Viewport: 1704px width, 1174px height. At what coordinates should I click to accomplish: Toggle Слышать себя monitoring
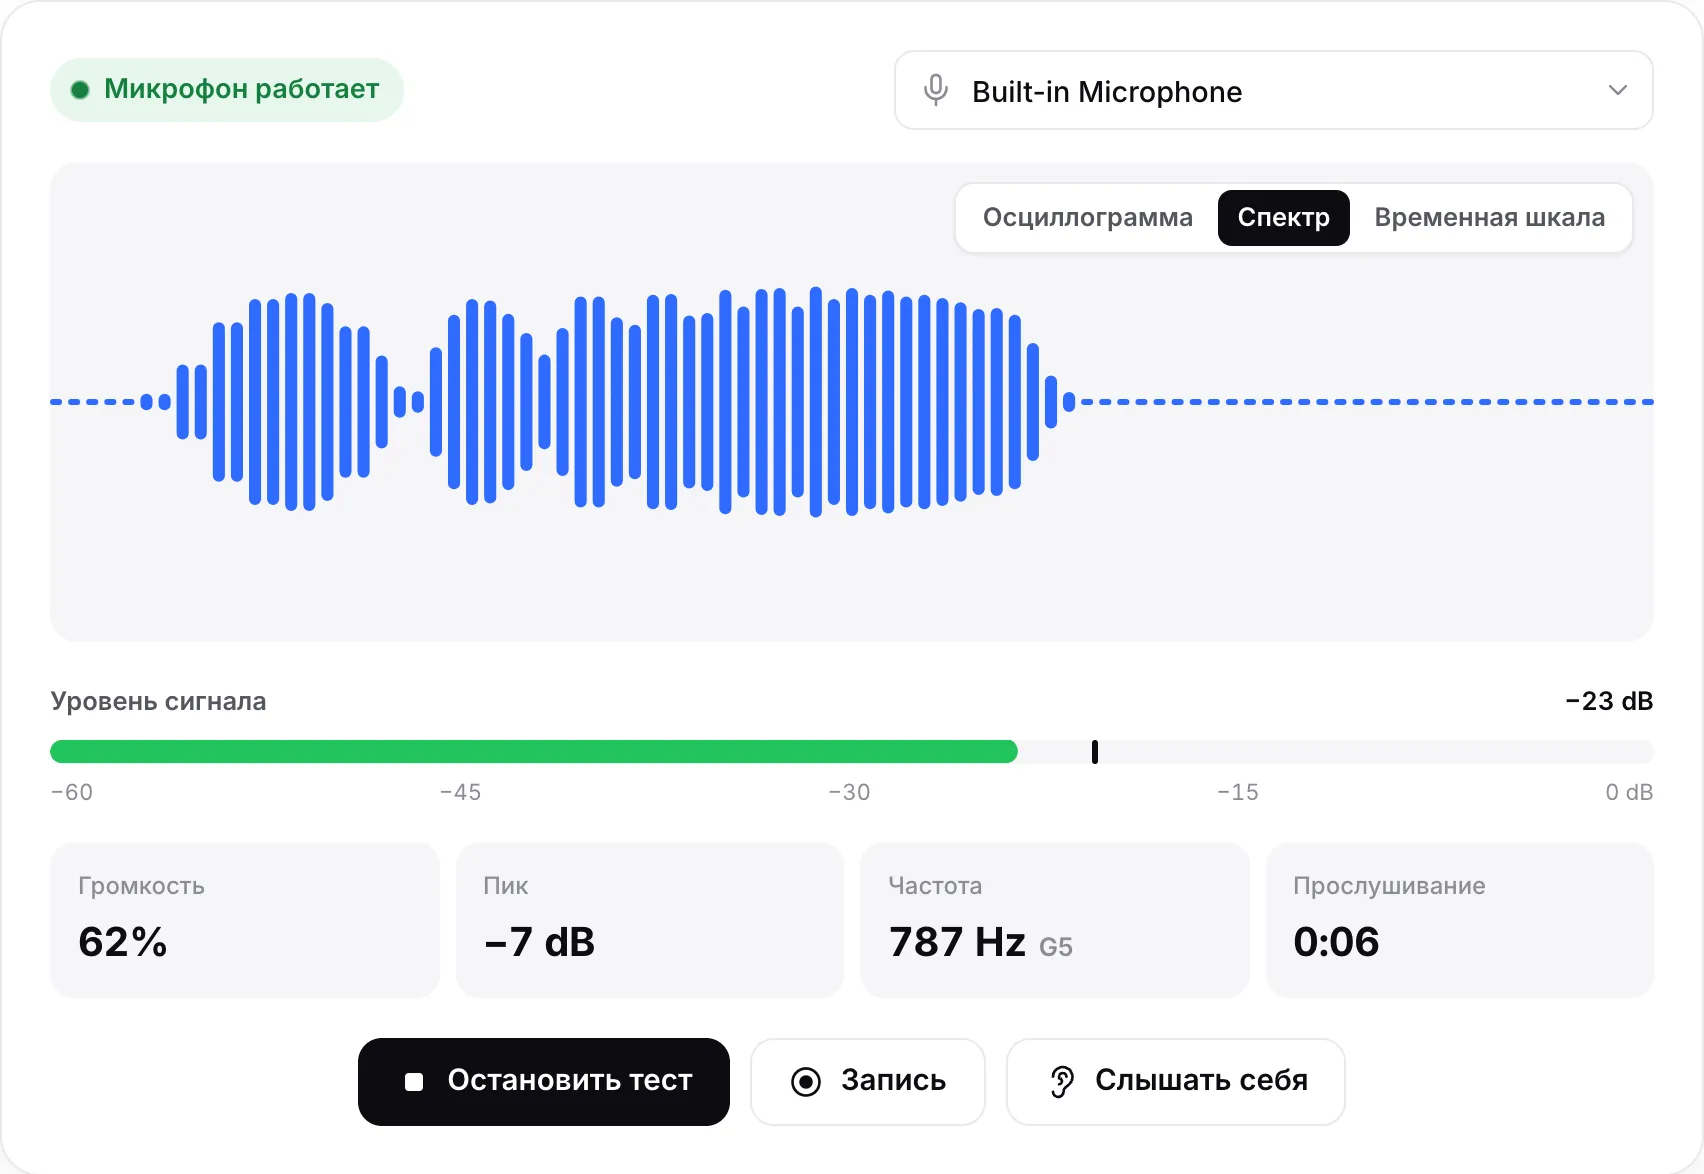1176,1082
